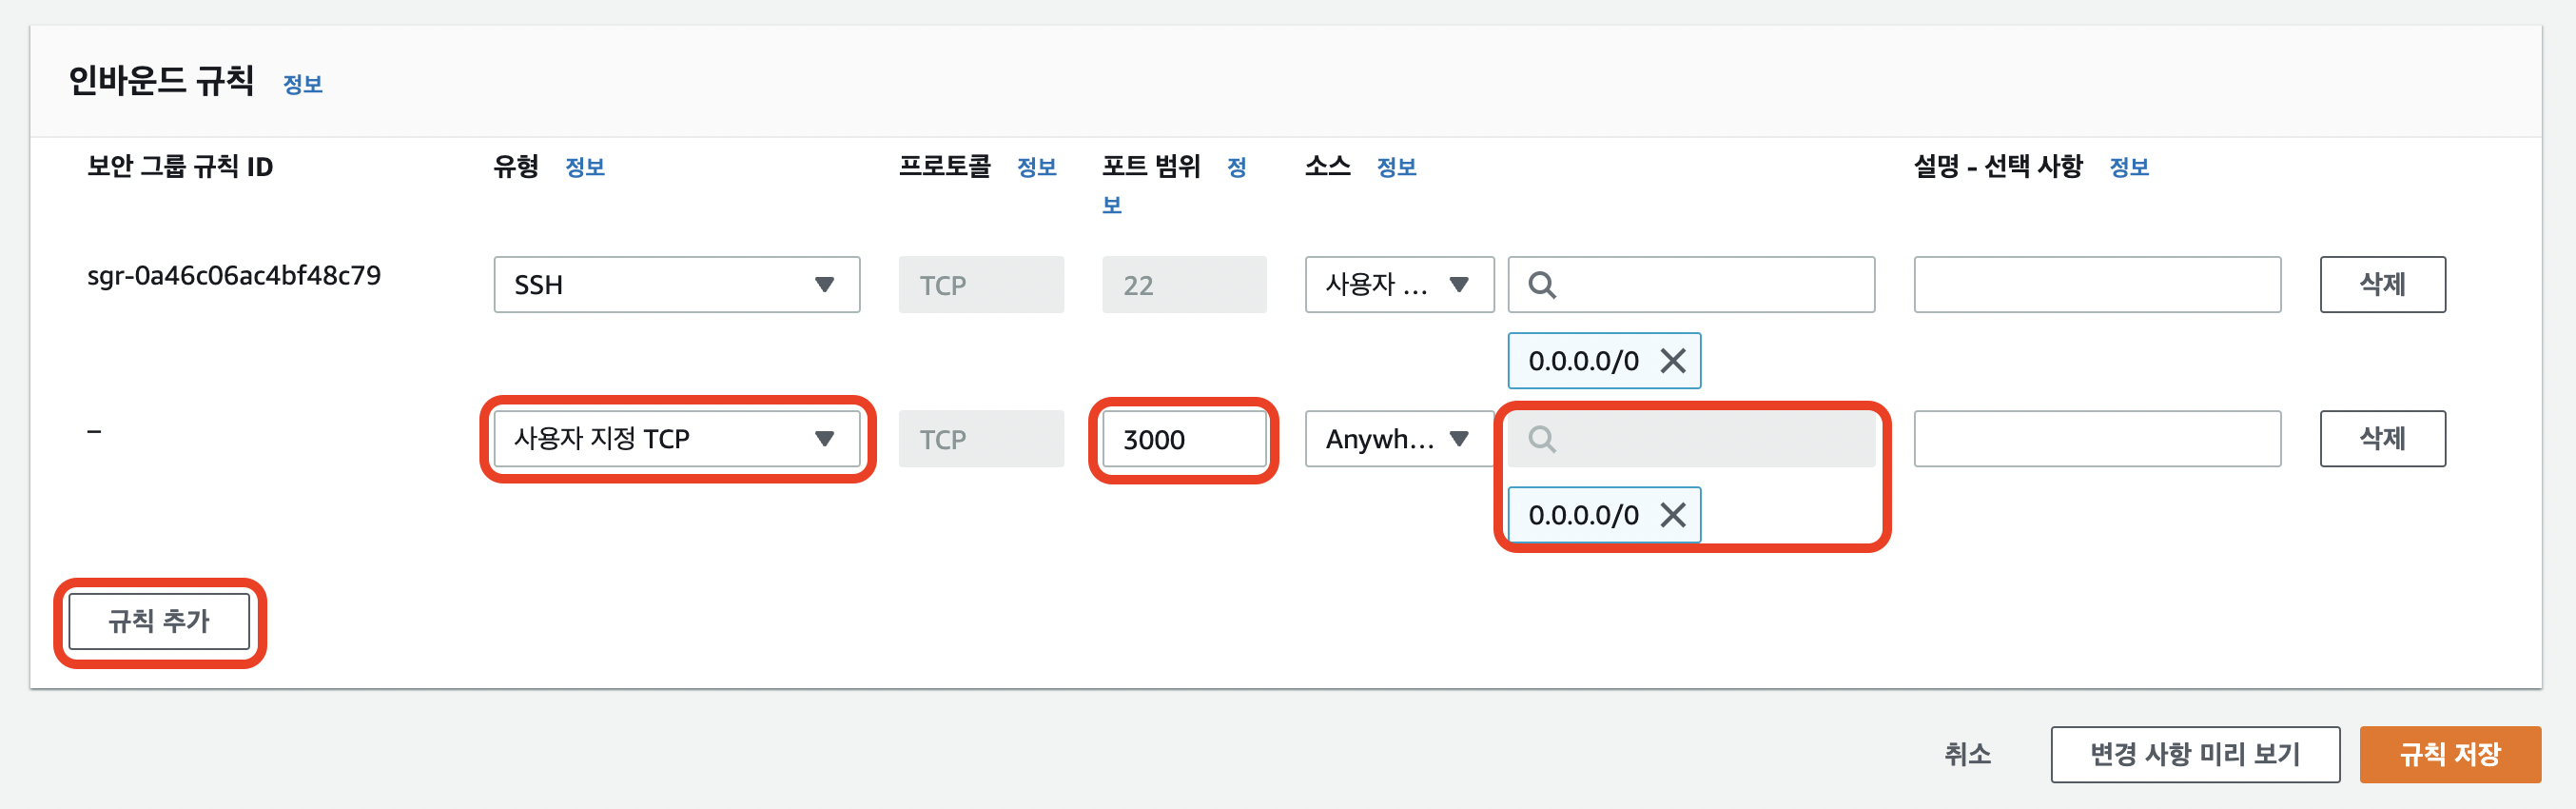Open the SSH type dropdown
Screen dimensions: 2576x809
coord(677,285)
